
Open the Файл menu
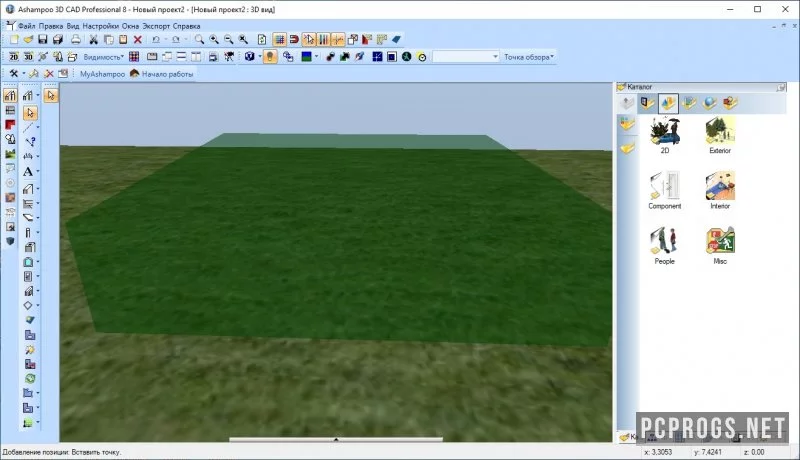click(27, 26)
